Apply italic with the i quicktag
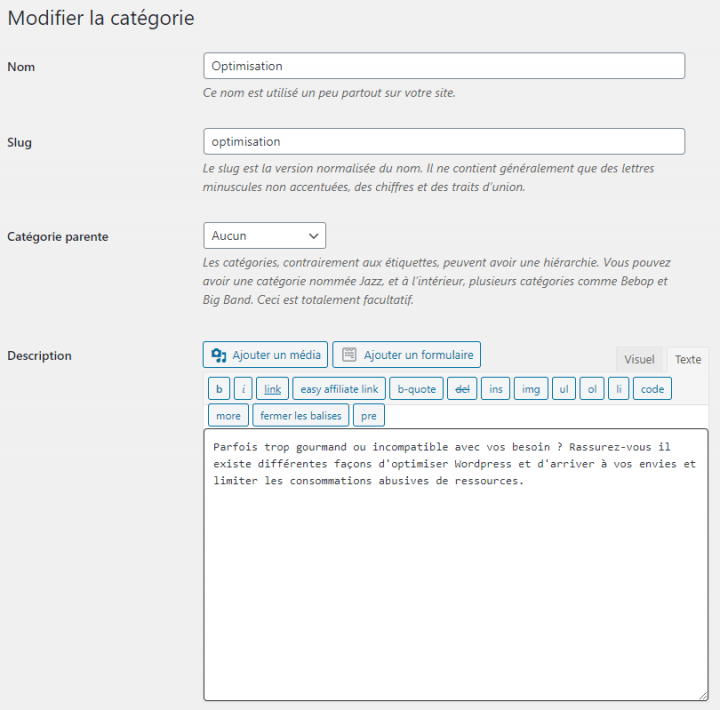This screenshot has width=720, height=710. click(x=243, y=389)
